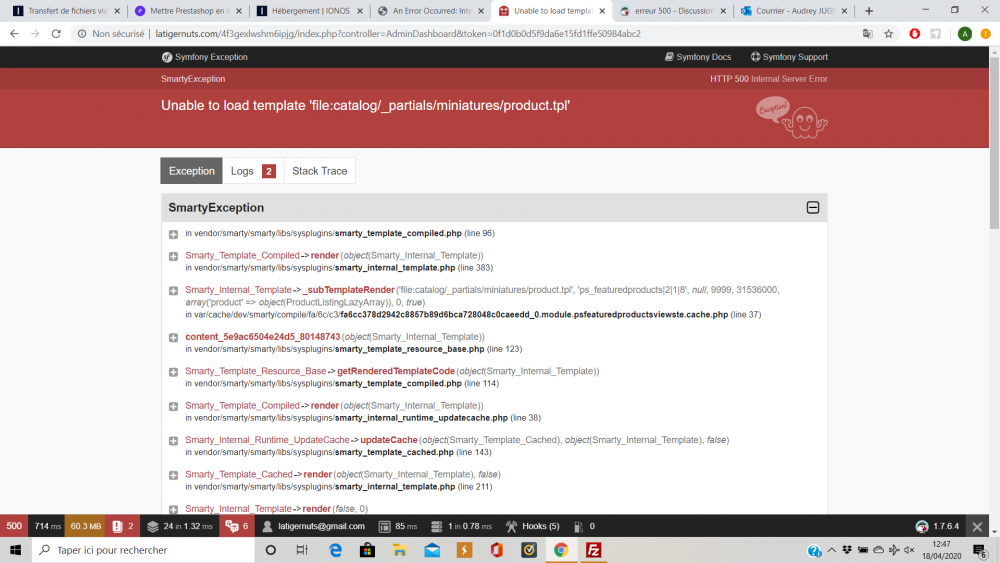Switch to erreur 500 Discussion browser tab

pos(673,11)
